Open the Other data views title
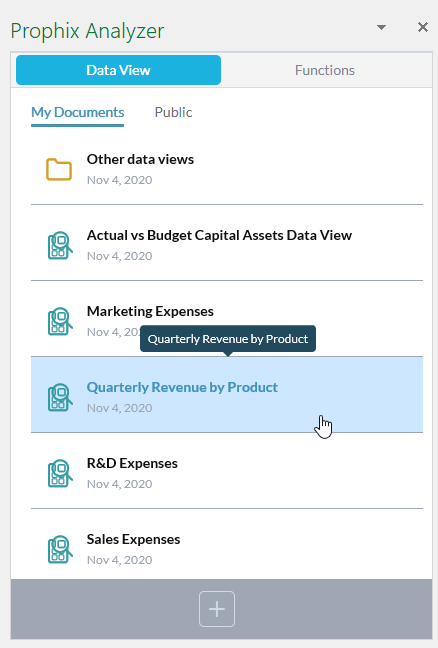 tap(140, 159)
